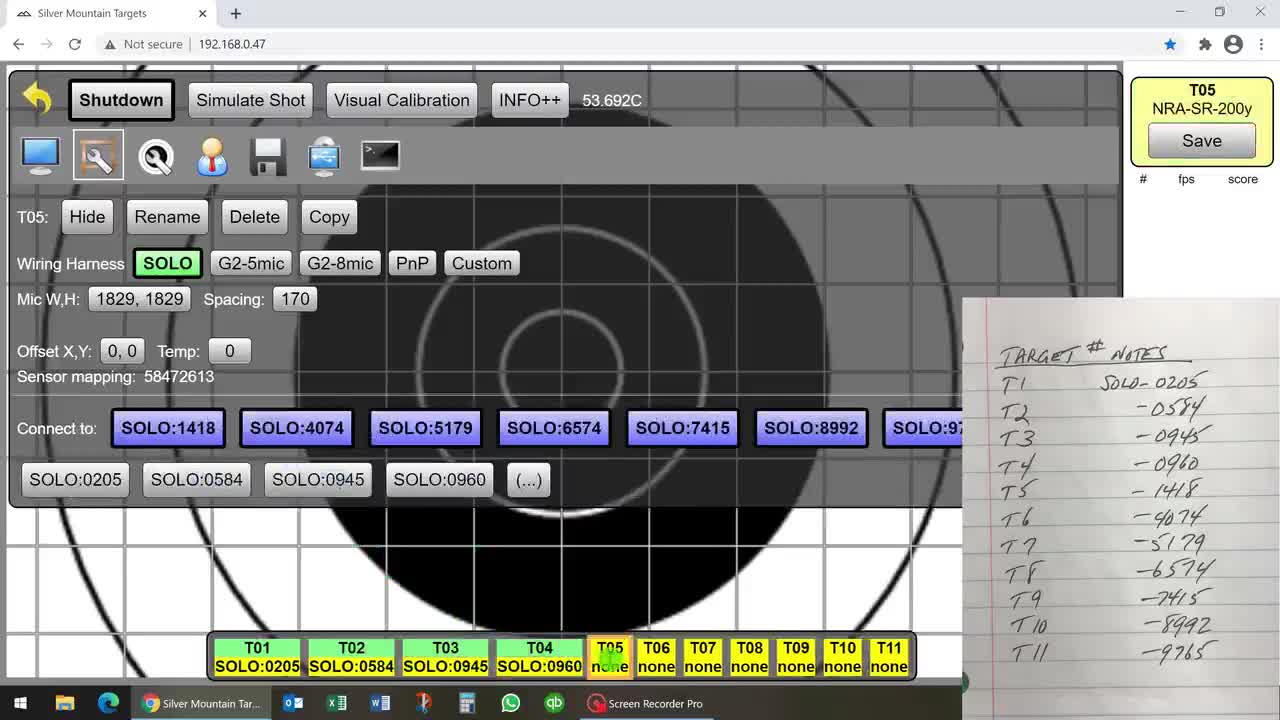Open Visual Calibration
Screen dimensions: 1280x720
[x=402, y=100]
